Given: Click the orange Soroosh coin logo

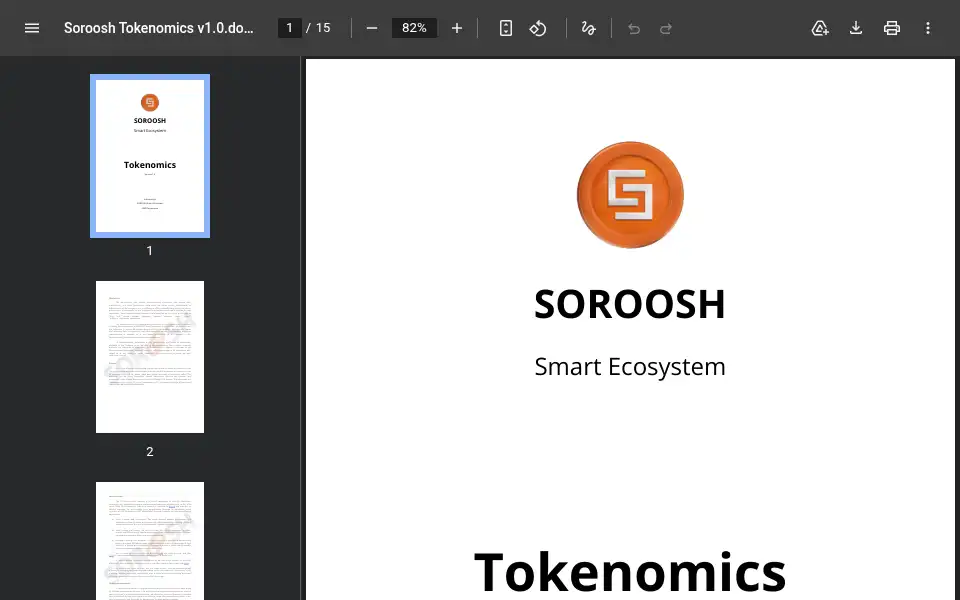Looking at the screenshot, I should click(x=630, y=195).
